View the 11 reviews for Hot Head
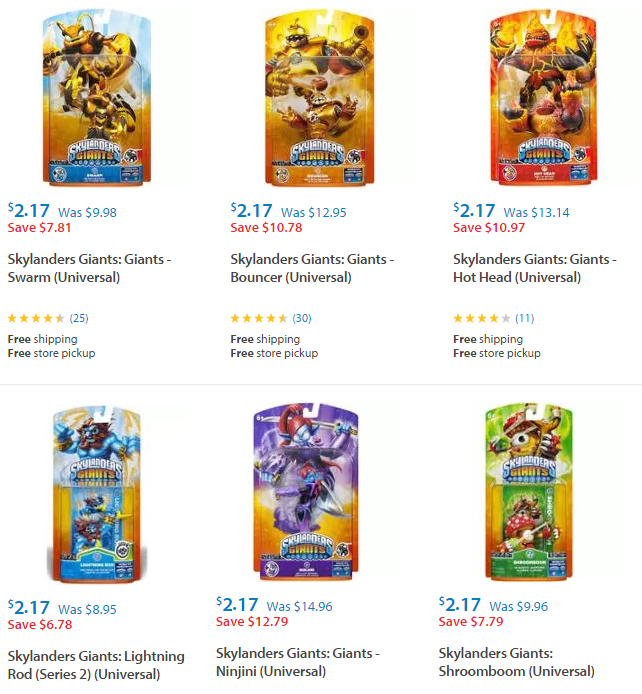Viewport: 642px width, 694px height. tap(524, 319)
